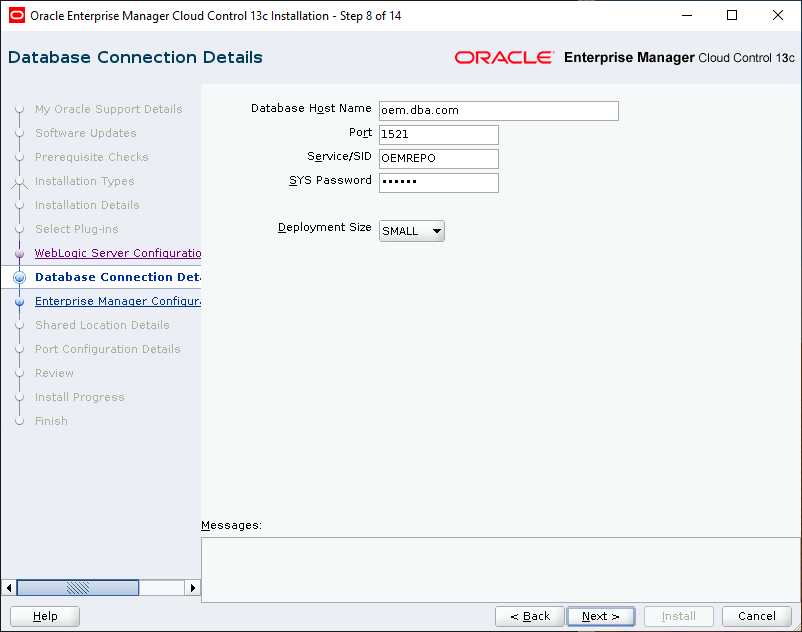
Task: Click Installation Types step
Action: coord(84,181)
